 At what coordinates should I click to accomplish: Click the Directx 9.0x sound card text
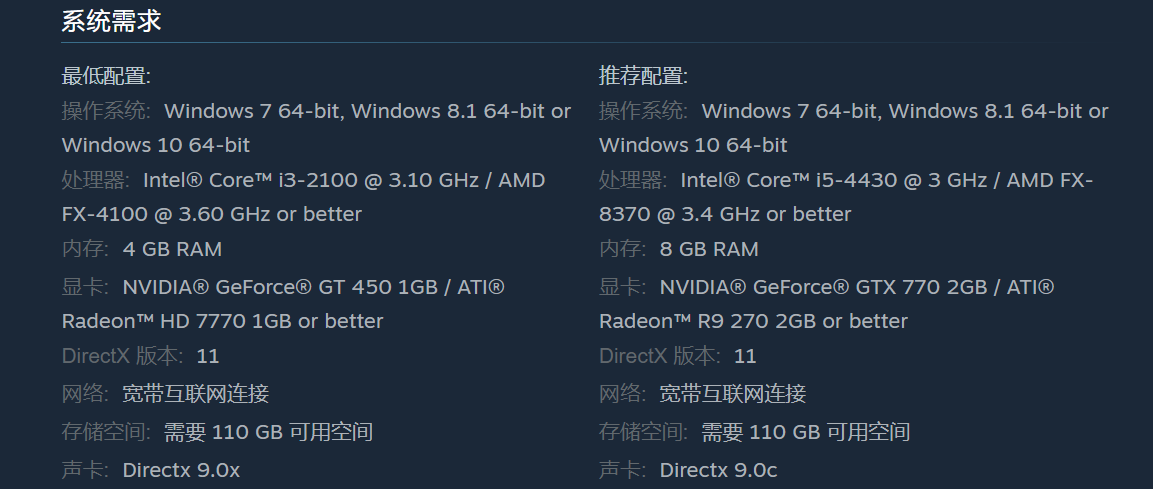pos(181,470)
